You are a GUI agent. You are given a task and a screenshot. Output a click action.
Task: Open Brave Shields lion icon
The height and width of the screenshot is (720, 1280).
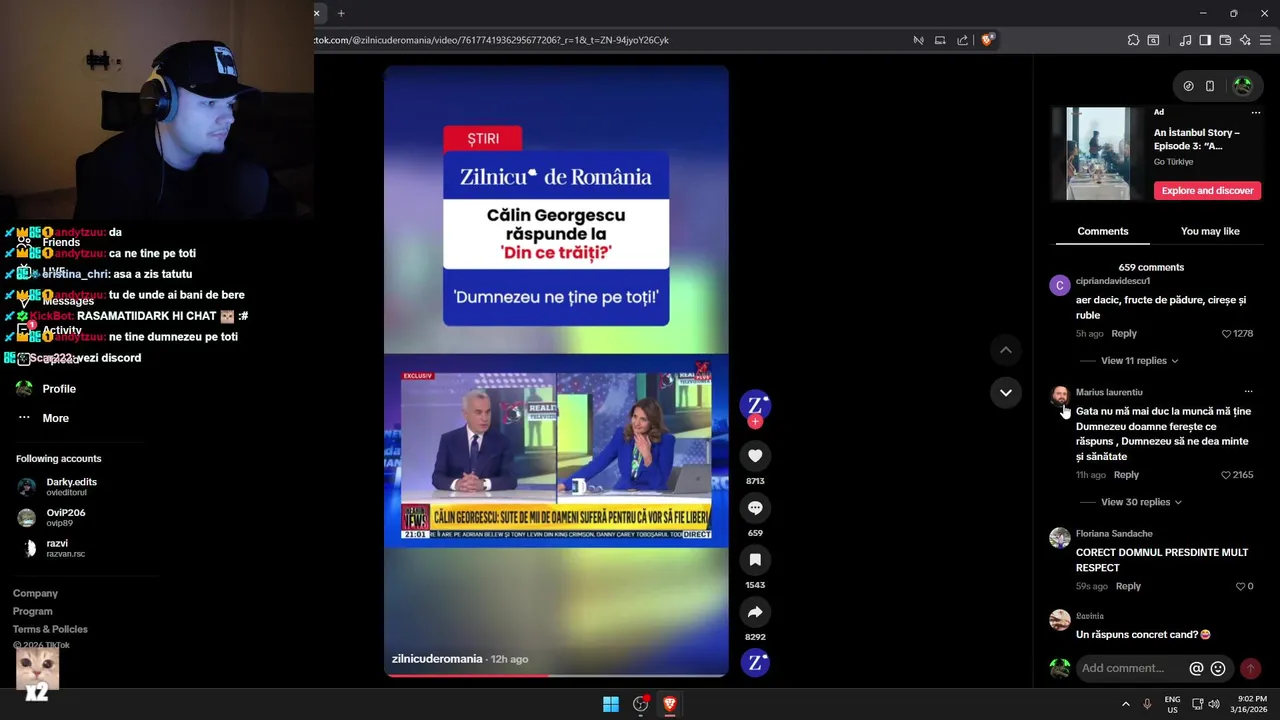click(988, 40)
